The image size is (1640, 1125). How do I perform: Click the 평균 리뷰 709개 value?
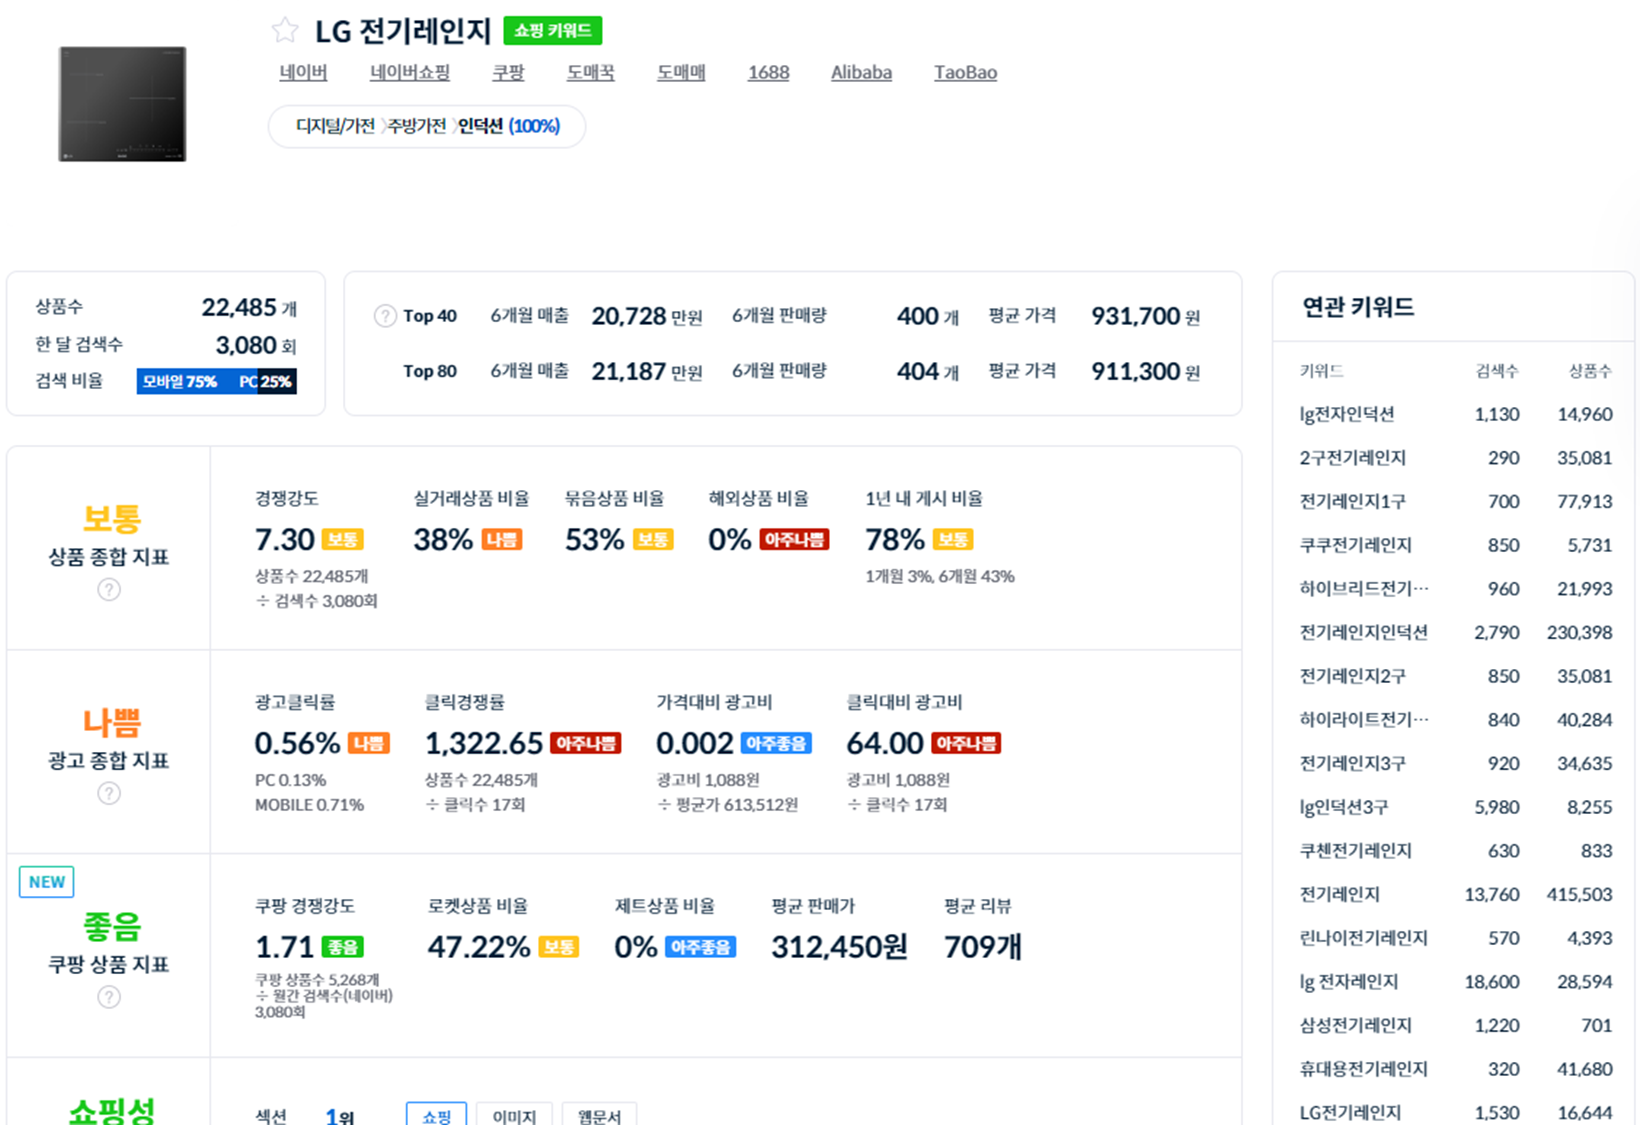pos(983,947)
